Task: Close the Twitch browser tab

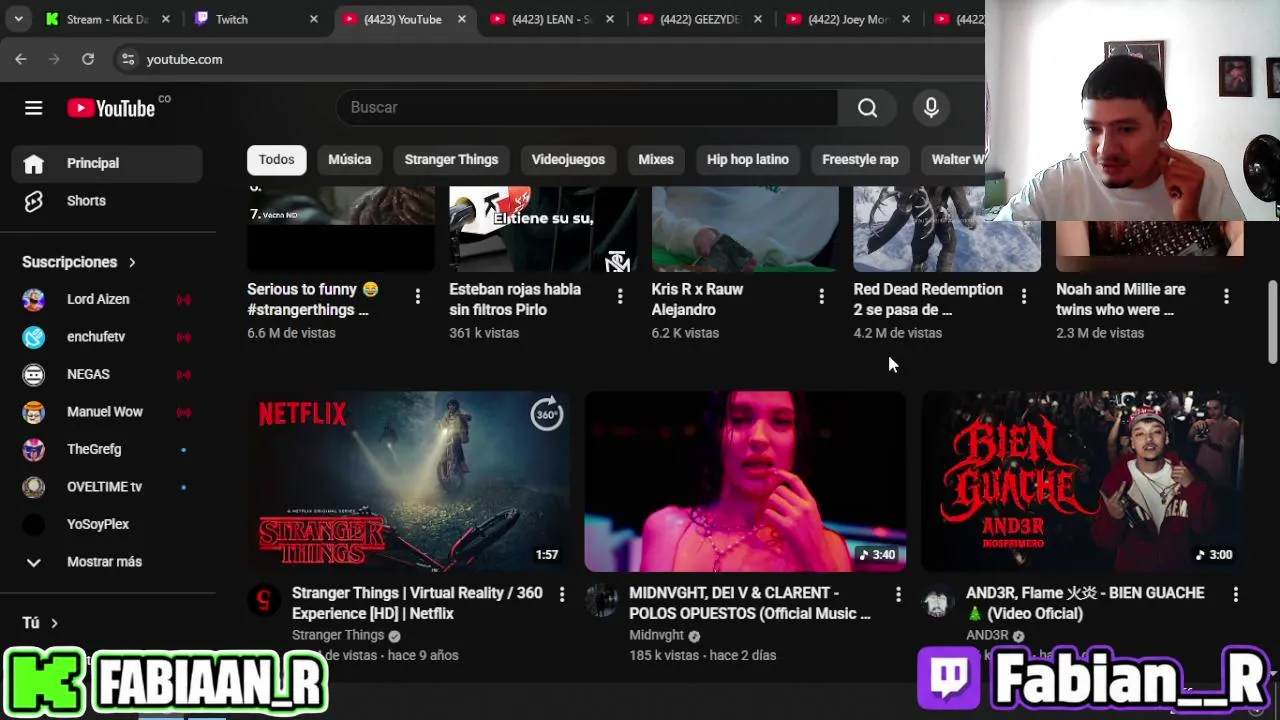Action: click(x=314, y=19)
